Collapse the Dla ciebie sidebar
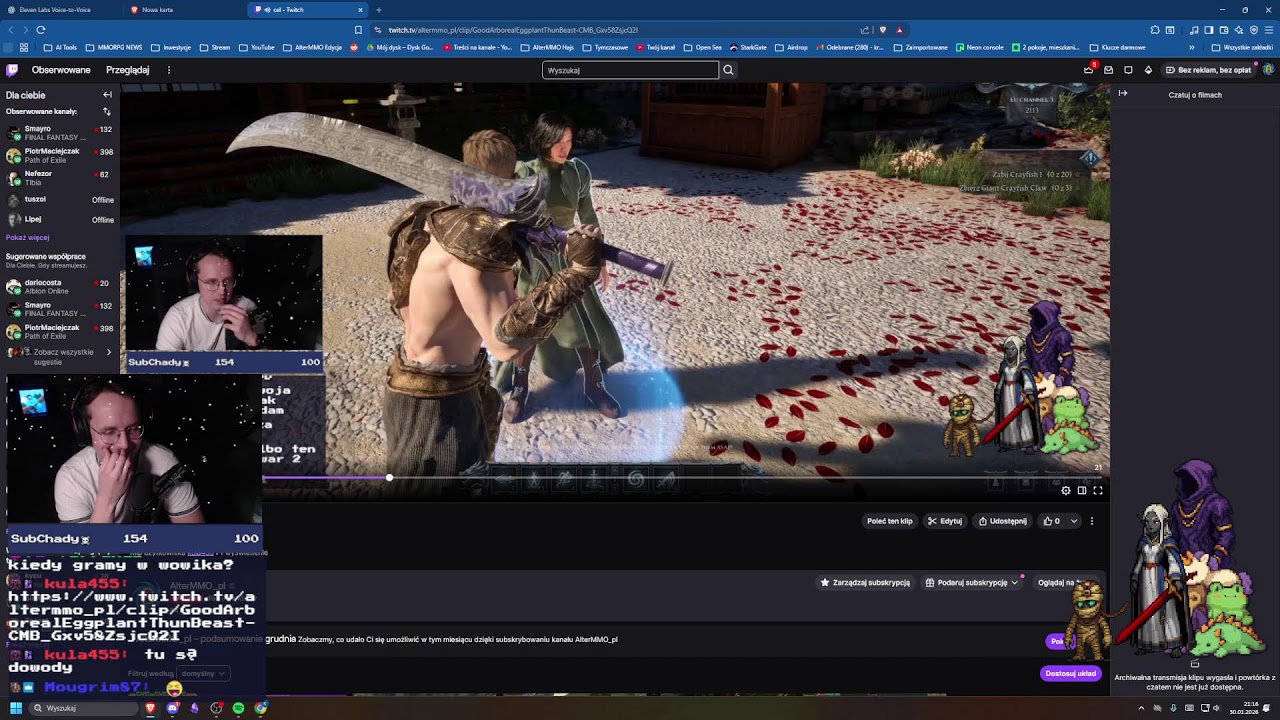 click(107, 95)
